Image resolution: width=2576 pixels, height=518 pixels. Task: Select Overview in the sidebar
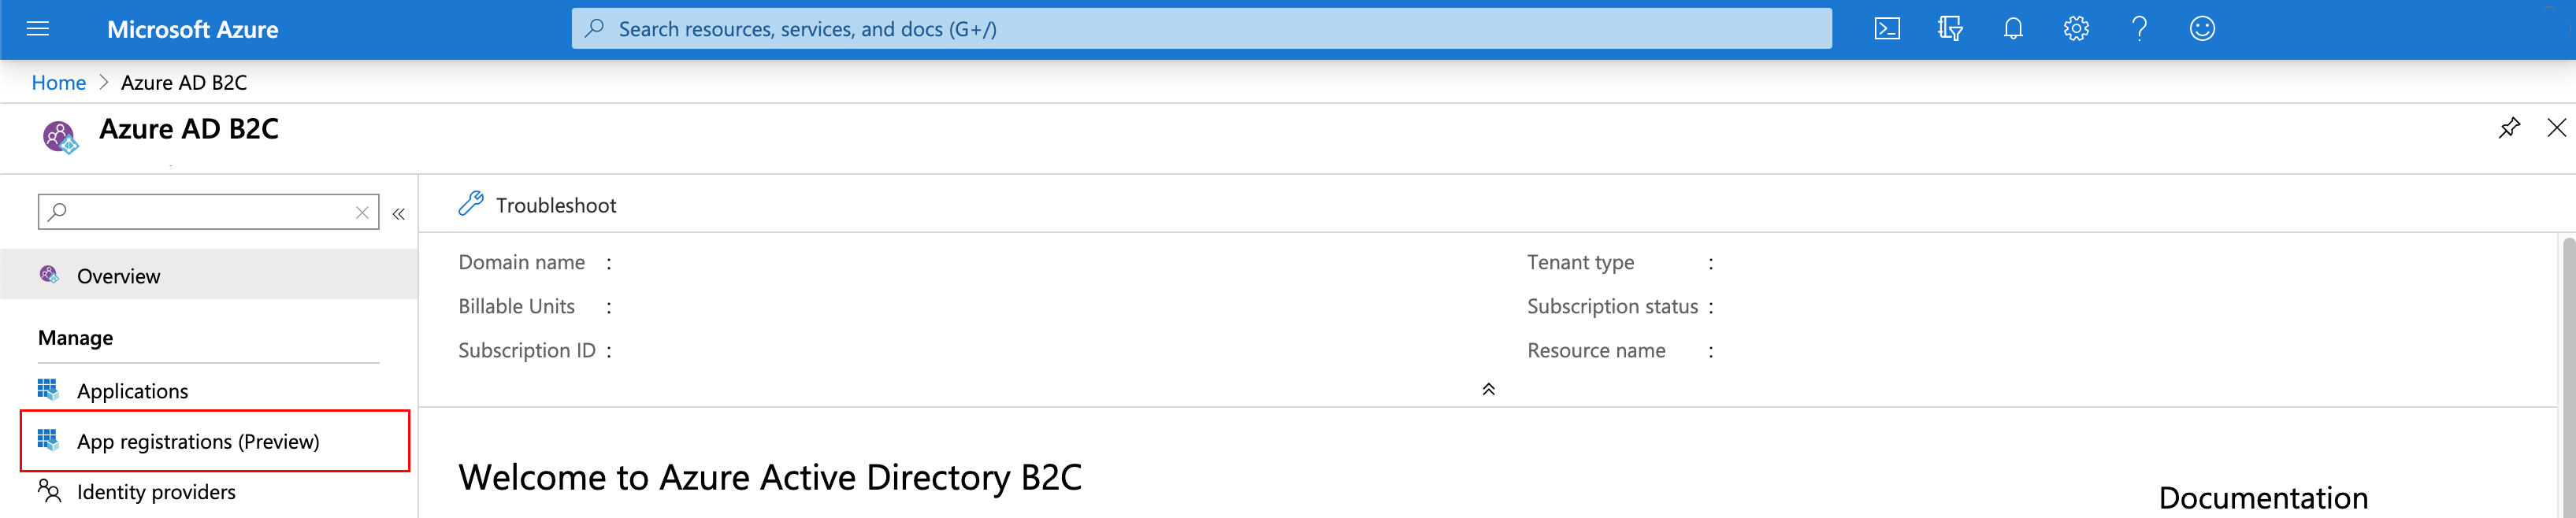click(x=208, y=275)
